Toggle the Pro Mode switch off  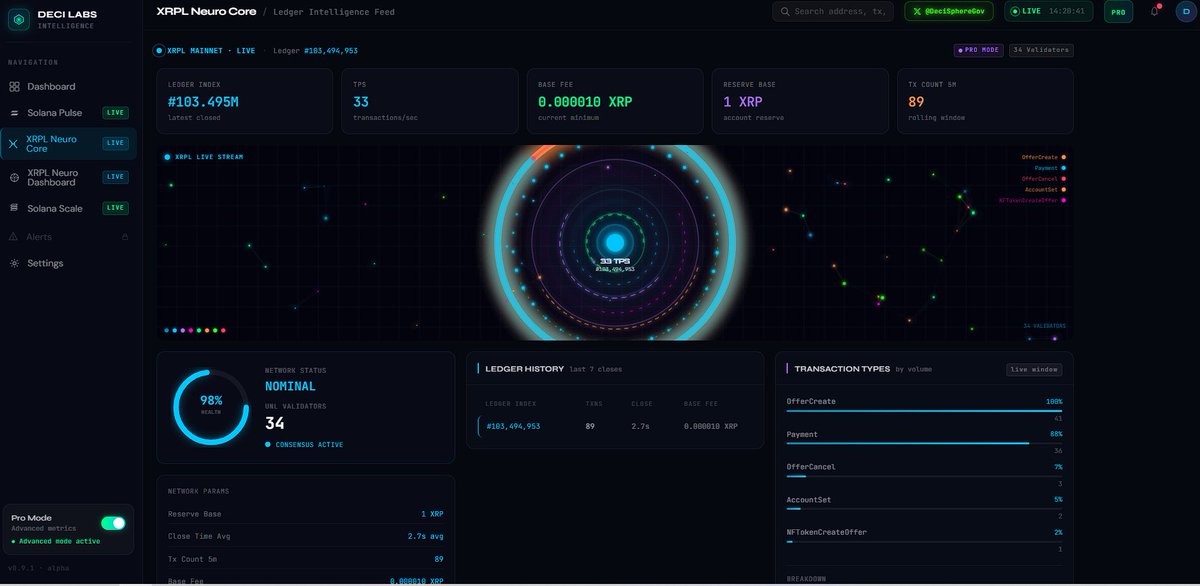coord(113,523)
